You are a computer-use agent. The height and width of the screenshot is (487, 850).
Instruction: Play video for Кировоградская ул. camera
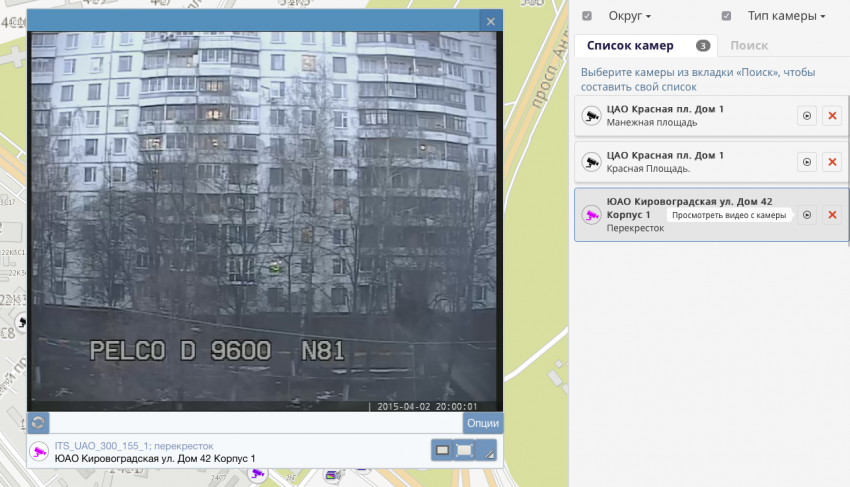(807, 215)
